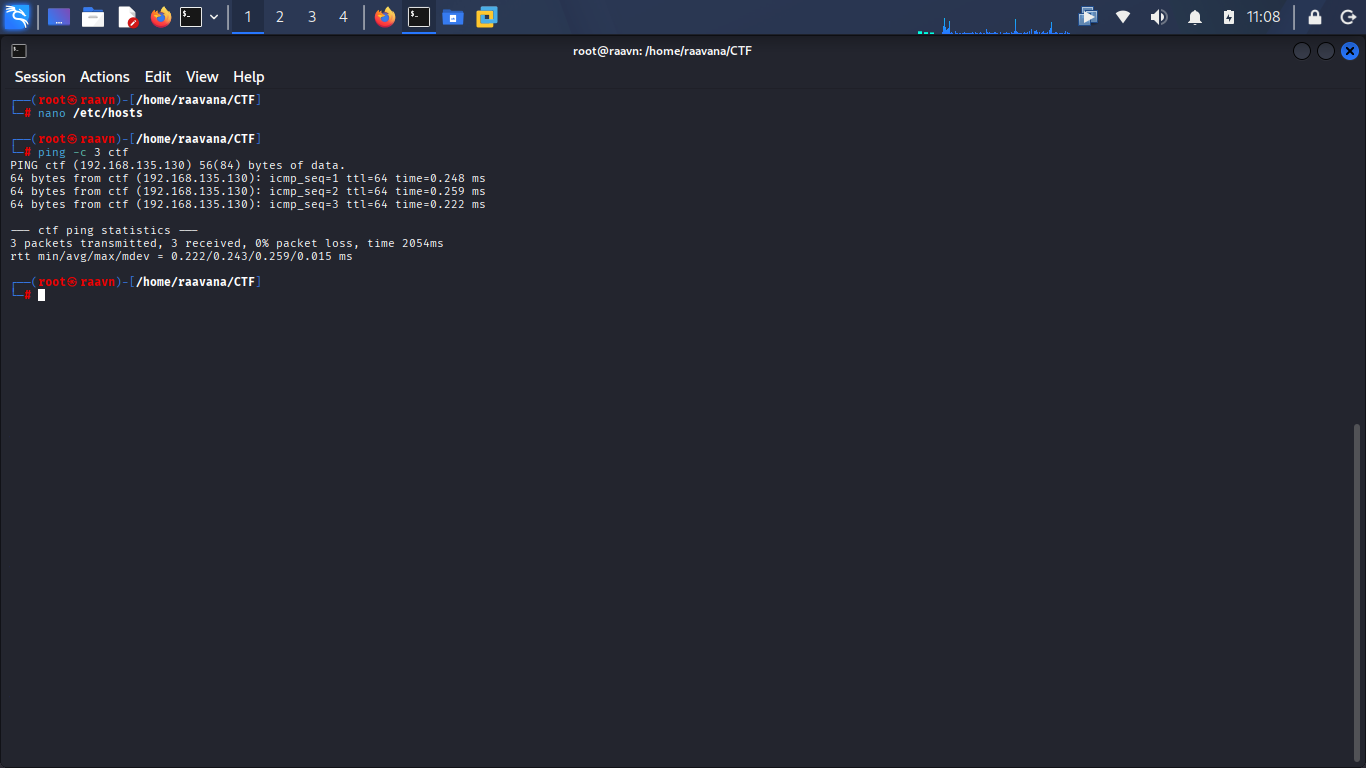Viewport: 1366px width, 768px height.
Task: Click the terminal window title icon
Action: (x=19, y=50)
